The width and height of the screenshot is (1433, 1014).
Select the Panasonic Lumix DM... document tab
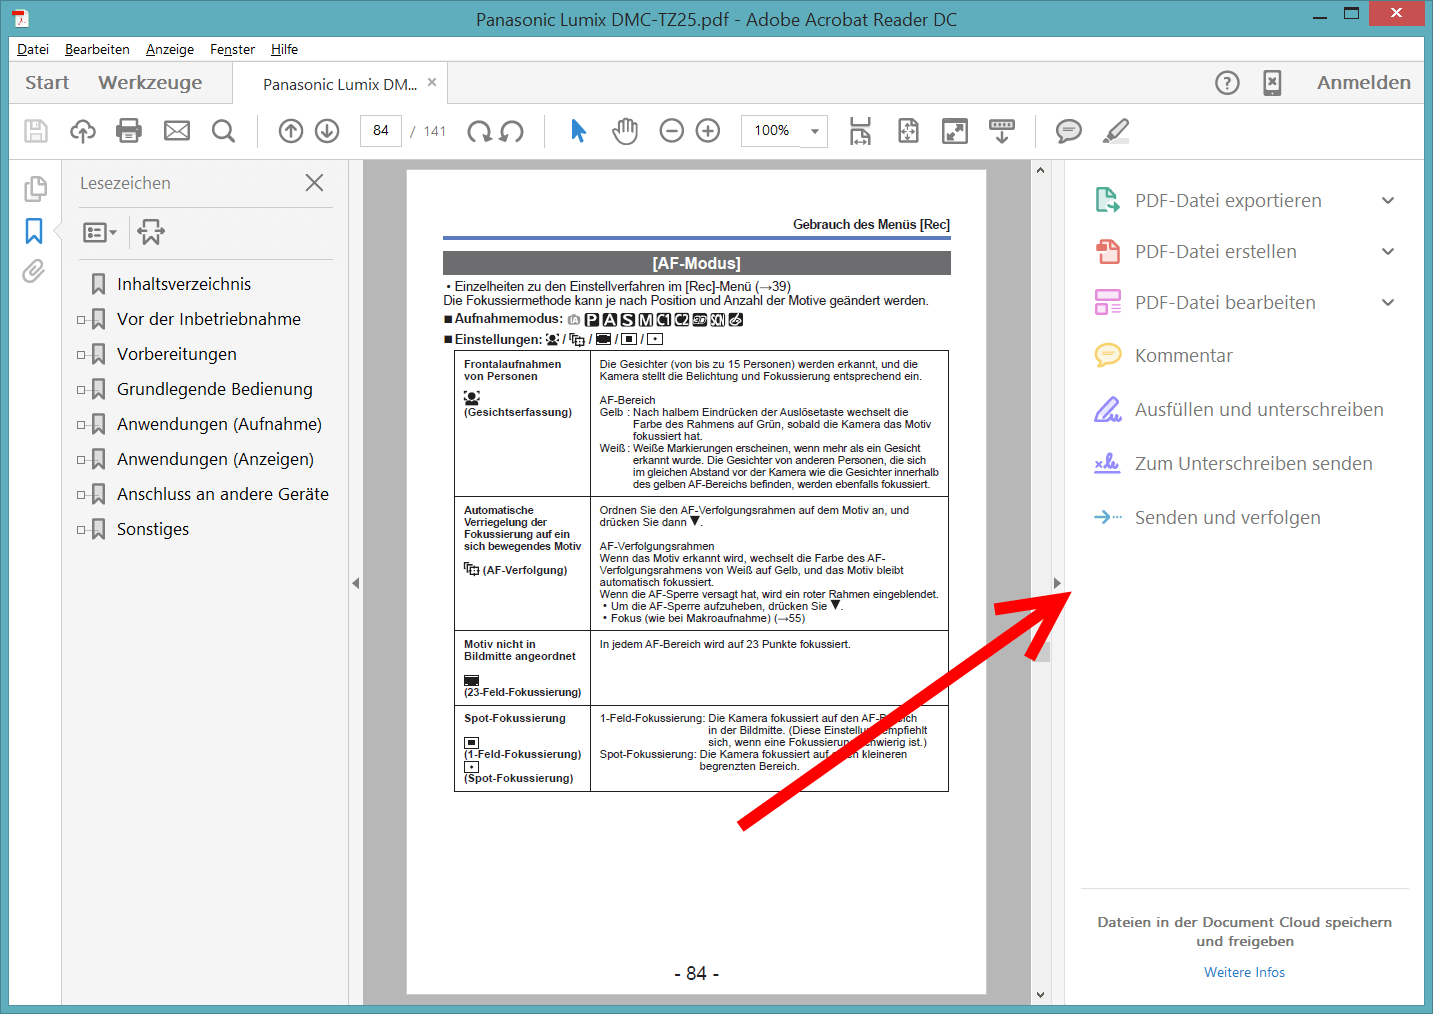click(x=340, y=84)
